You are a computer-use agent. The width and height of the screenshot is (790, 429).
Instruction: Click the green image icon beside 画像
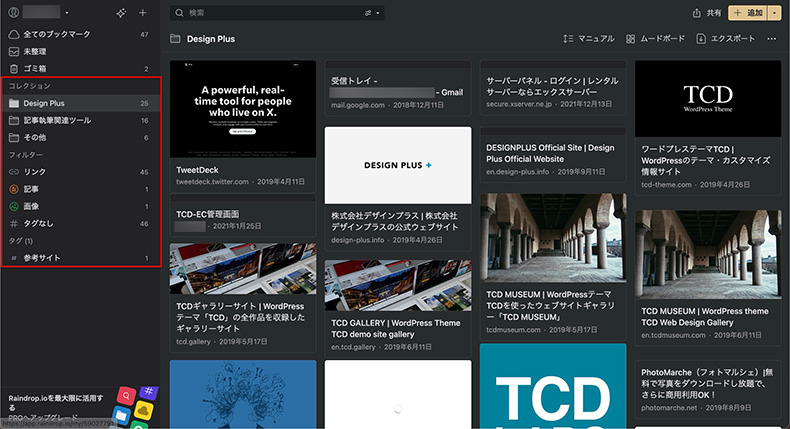click(14, 206)
